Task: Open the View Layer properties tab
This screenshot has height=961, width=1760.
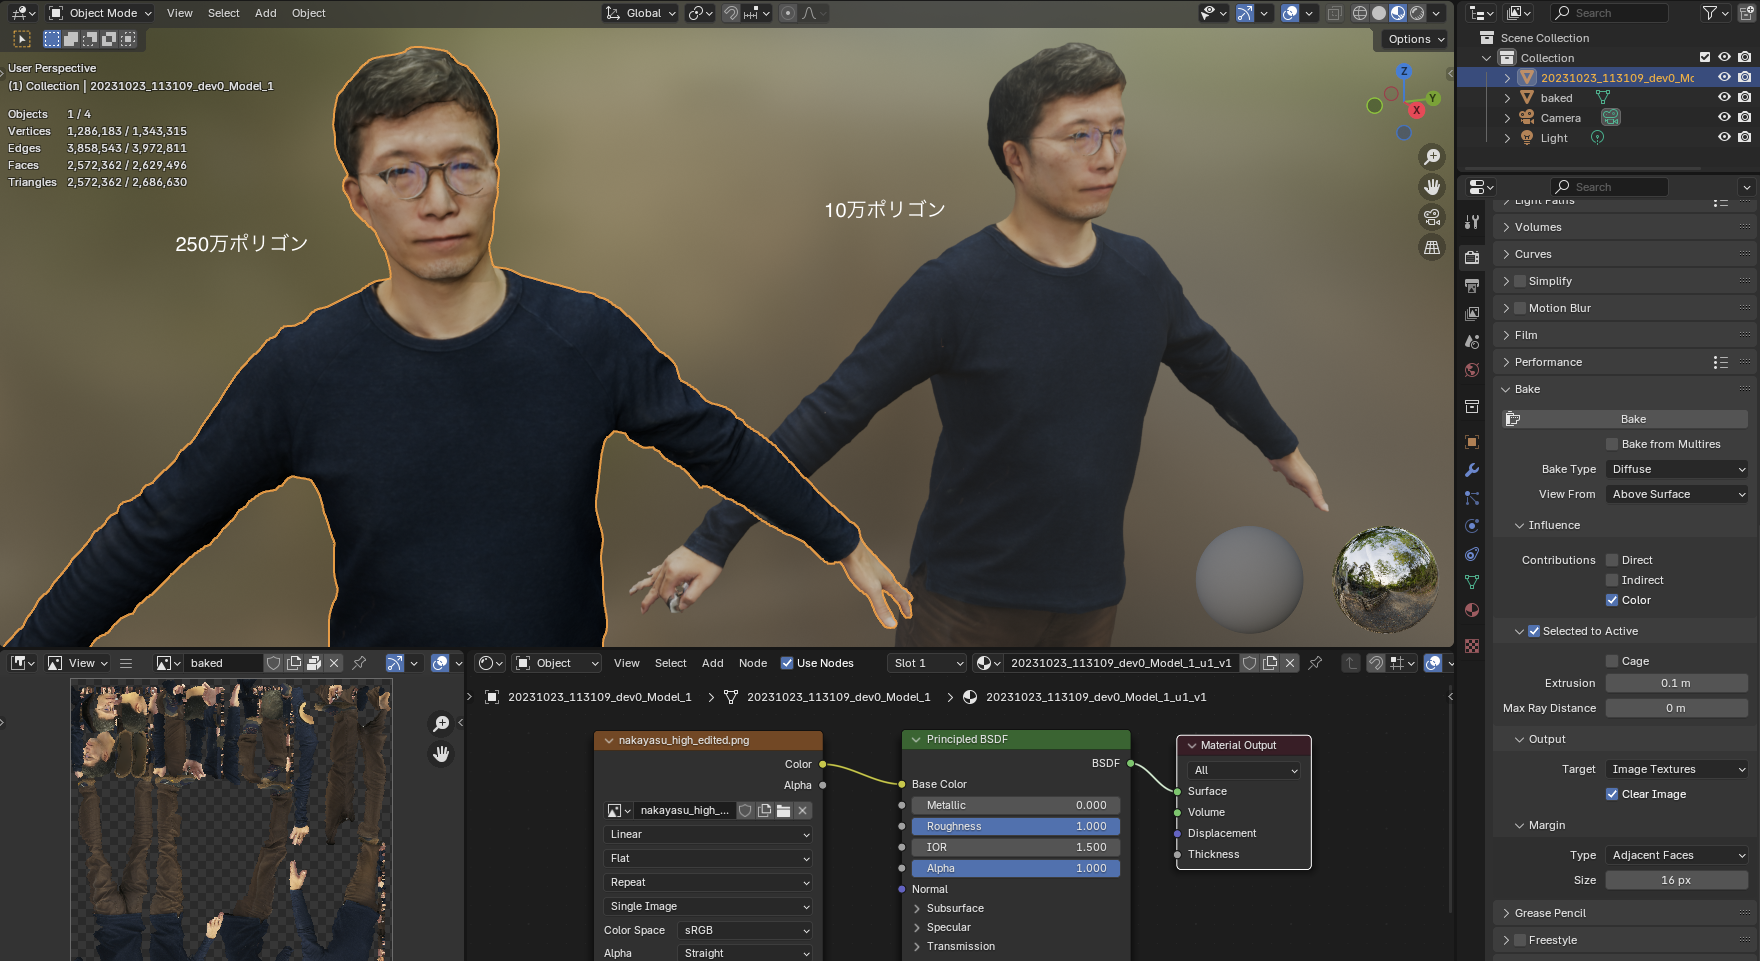Action: 1472,314
